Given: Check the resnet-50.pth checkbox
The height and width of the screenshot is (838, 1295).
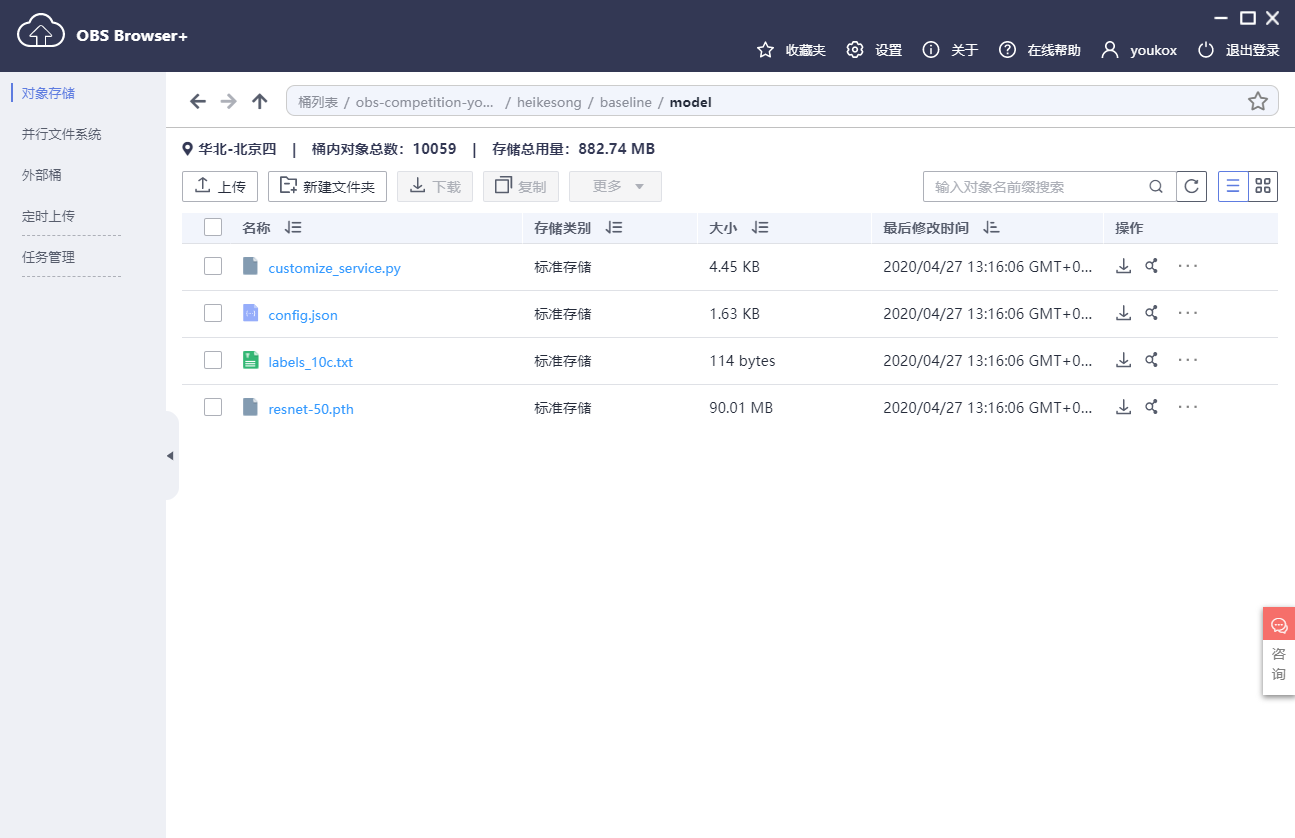Looking at the screenshot, I should coord(213,407).
